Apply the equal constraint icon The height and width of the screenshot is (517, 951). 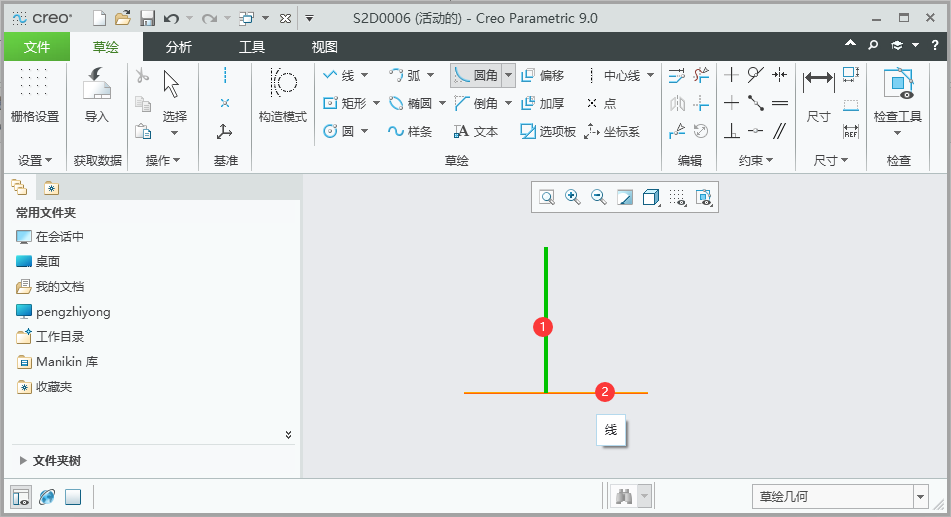[x=779, y=103]
